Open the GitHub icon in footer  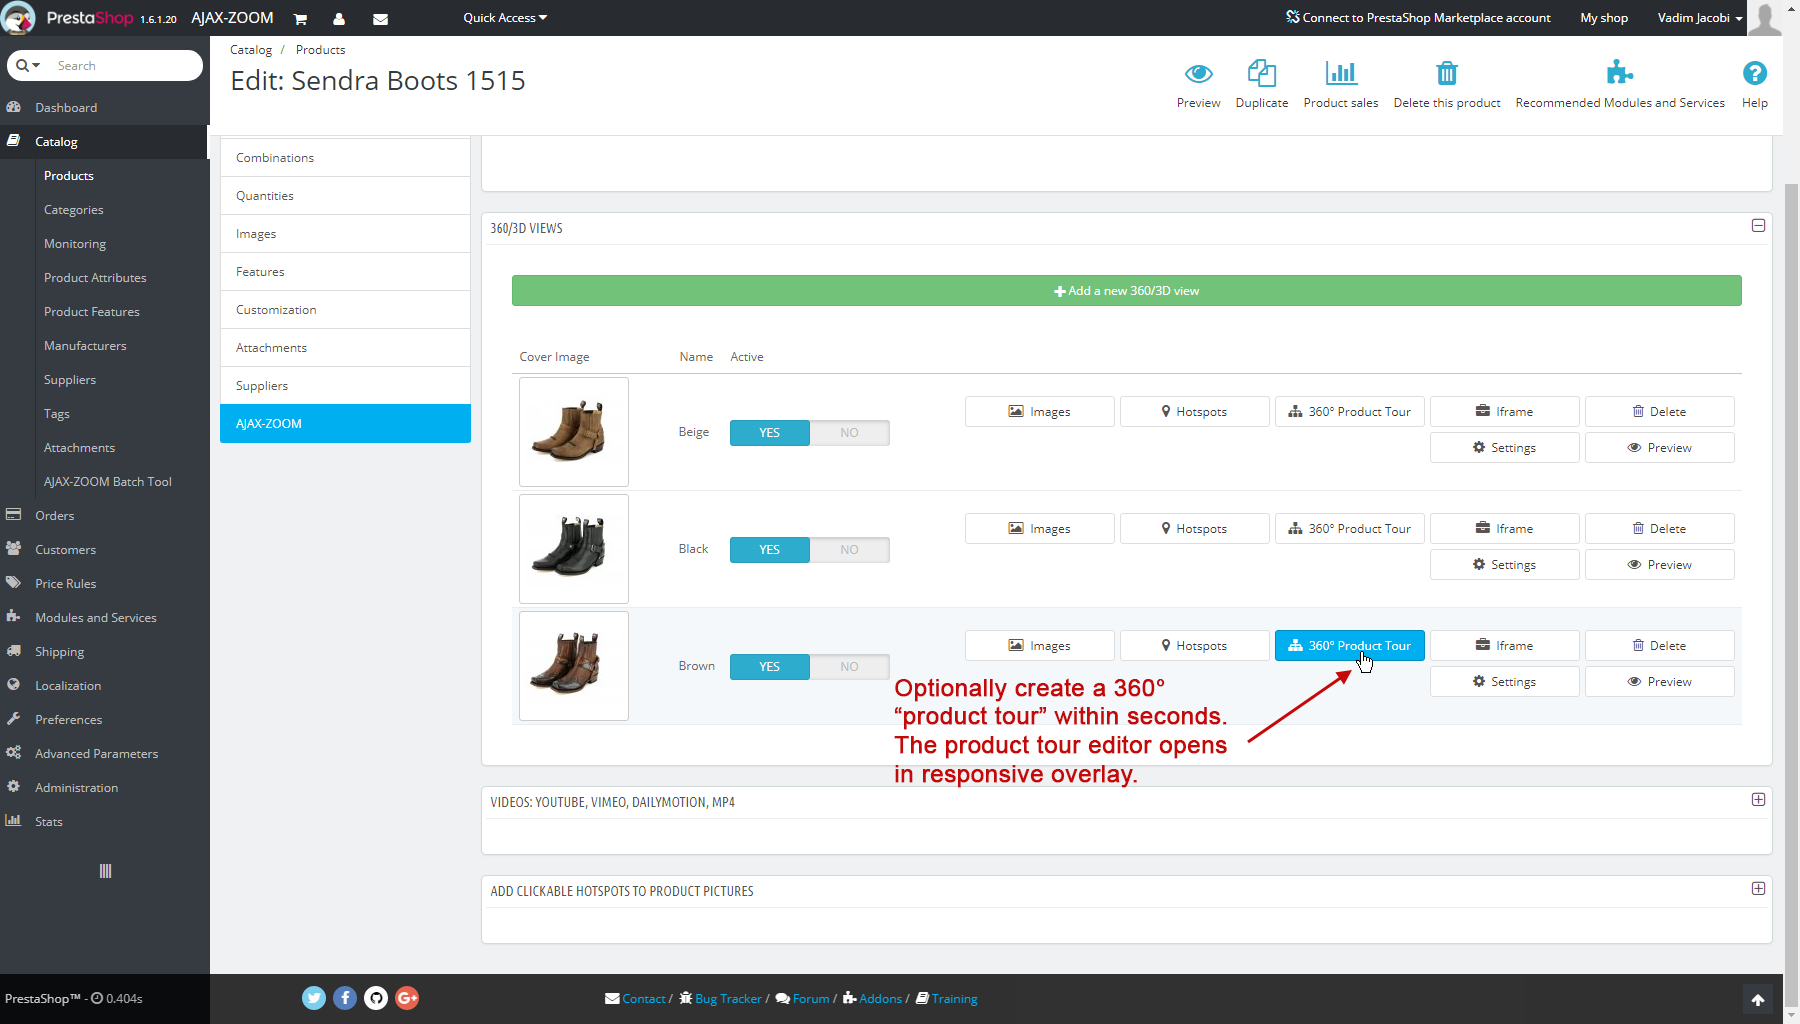point(376,998)
